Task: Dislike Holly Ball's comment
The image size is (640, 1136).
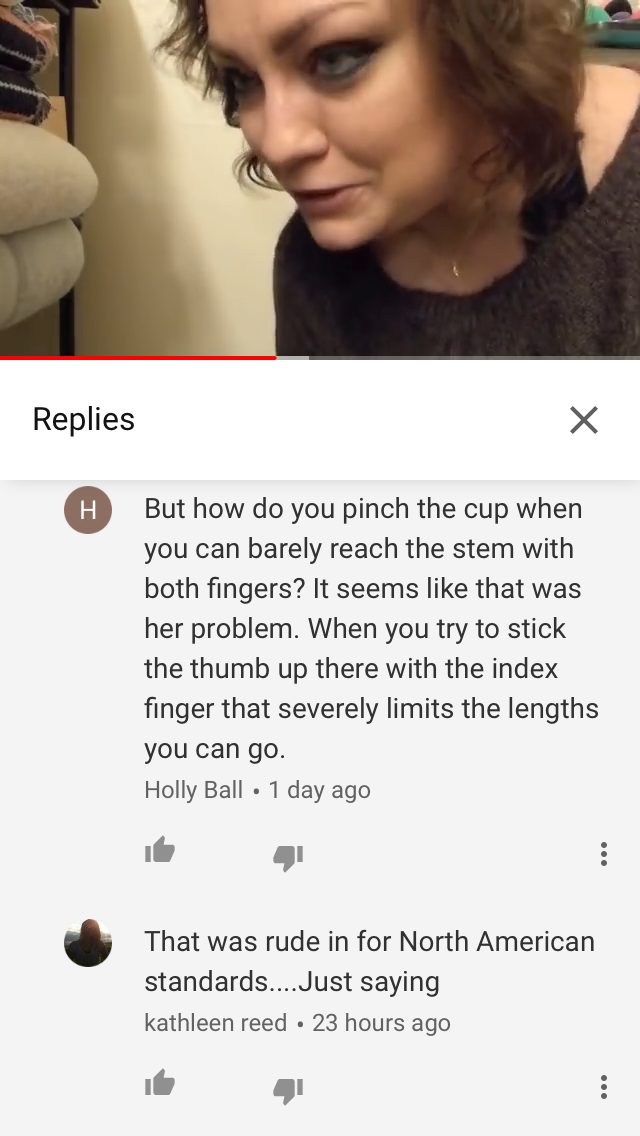Action: coord(288,857)
